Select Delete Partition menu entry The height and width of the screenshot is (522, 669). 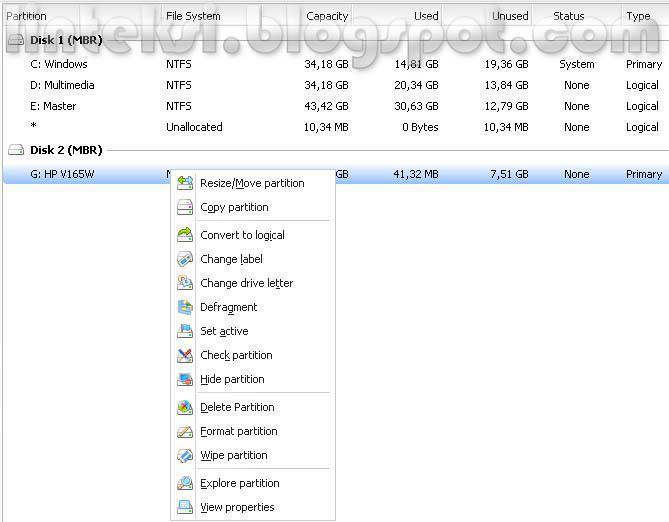253,407
